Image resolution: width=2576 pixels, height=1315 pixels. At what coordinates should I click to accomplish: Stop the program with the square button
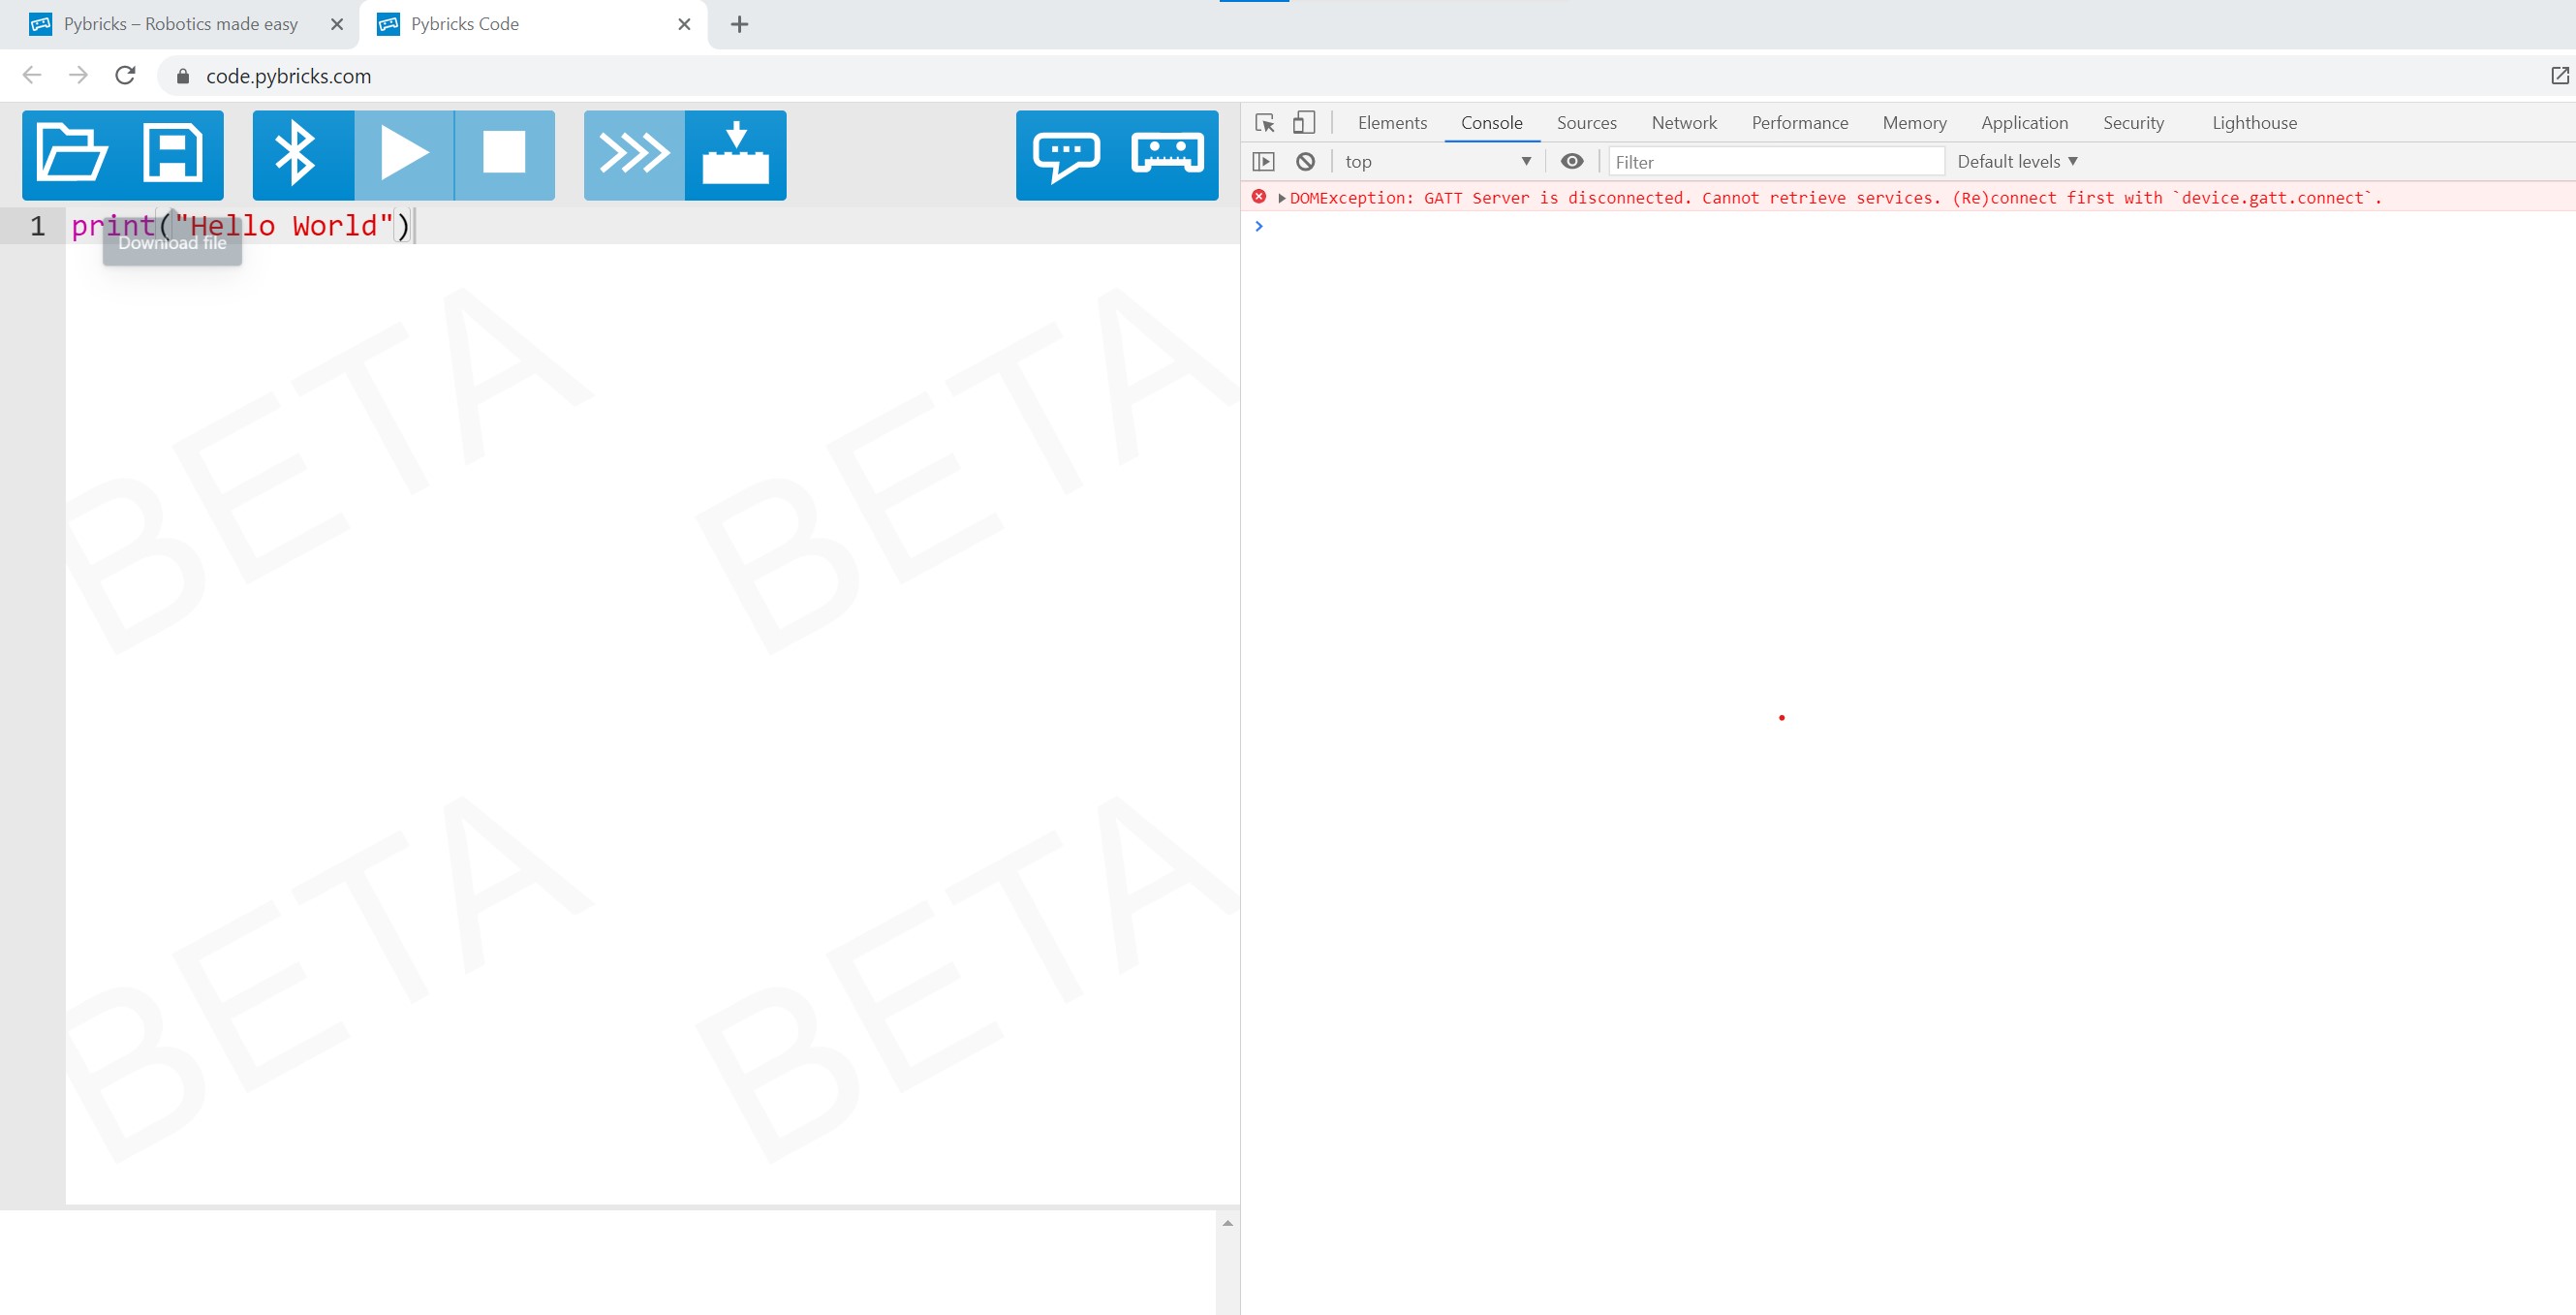pyautogui.click(x=504, y=154)
